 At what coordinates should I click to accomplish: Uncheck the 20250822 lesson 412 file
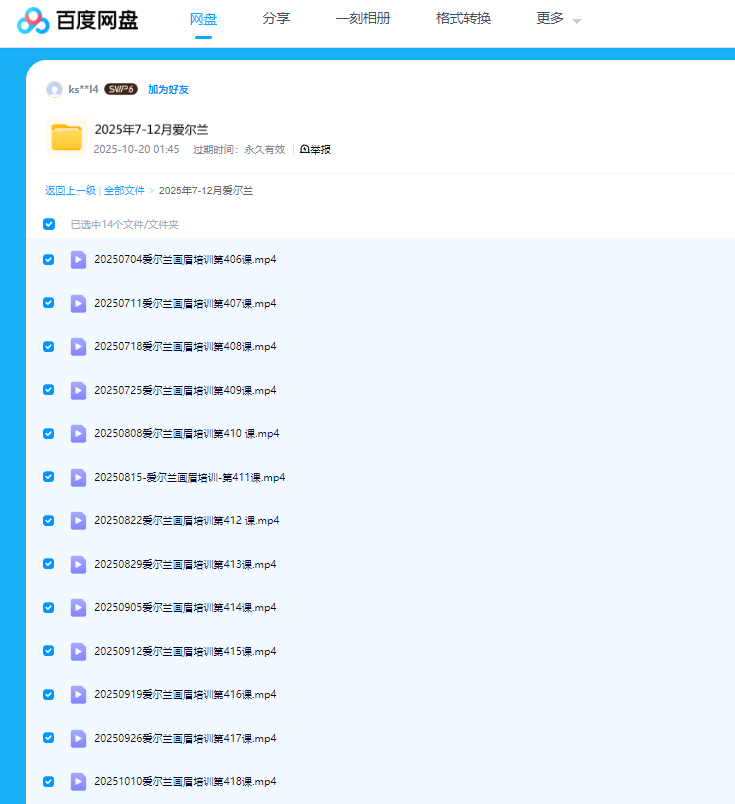[49, 520]
